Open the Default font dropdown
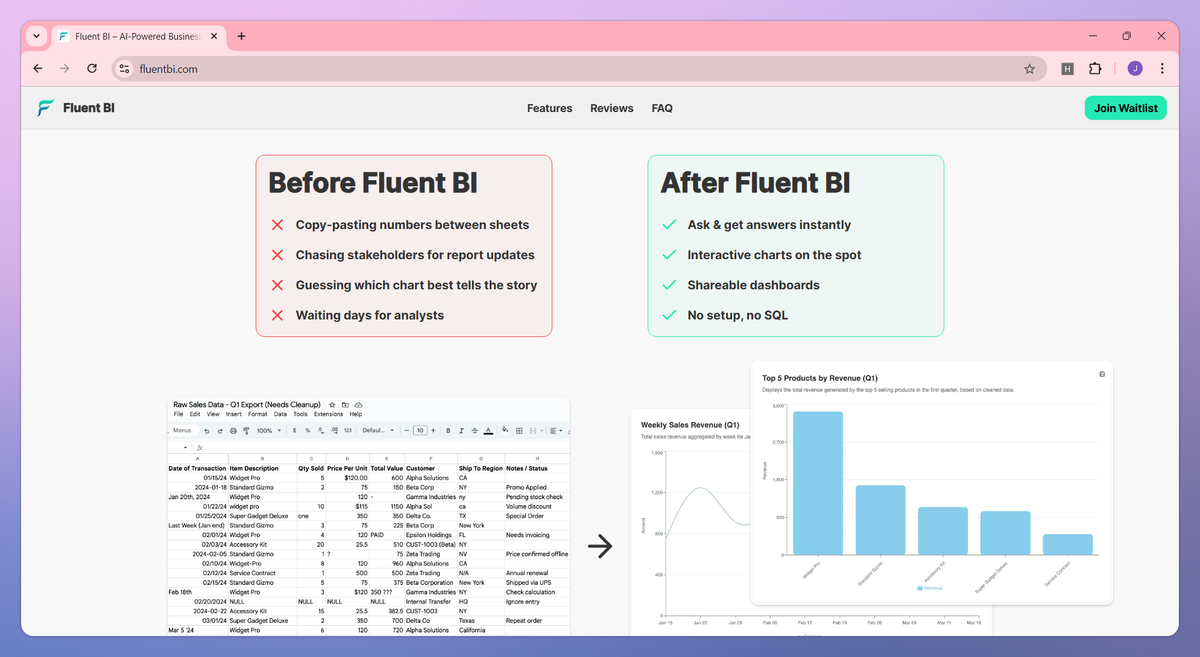1200x657 pixels. pos(378,431)
